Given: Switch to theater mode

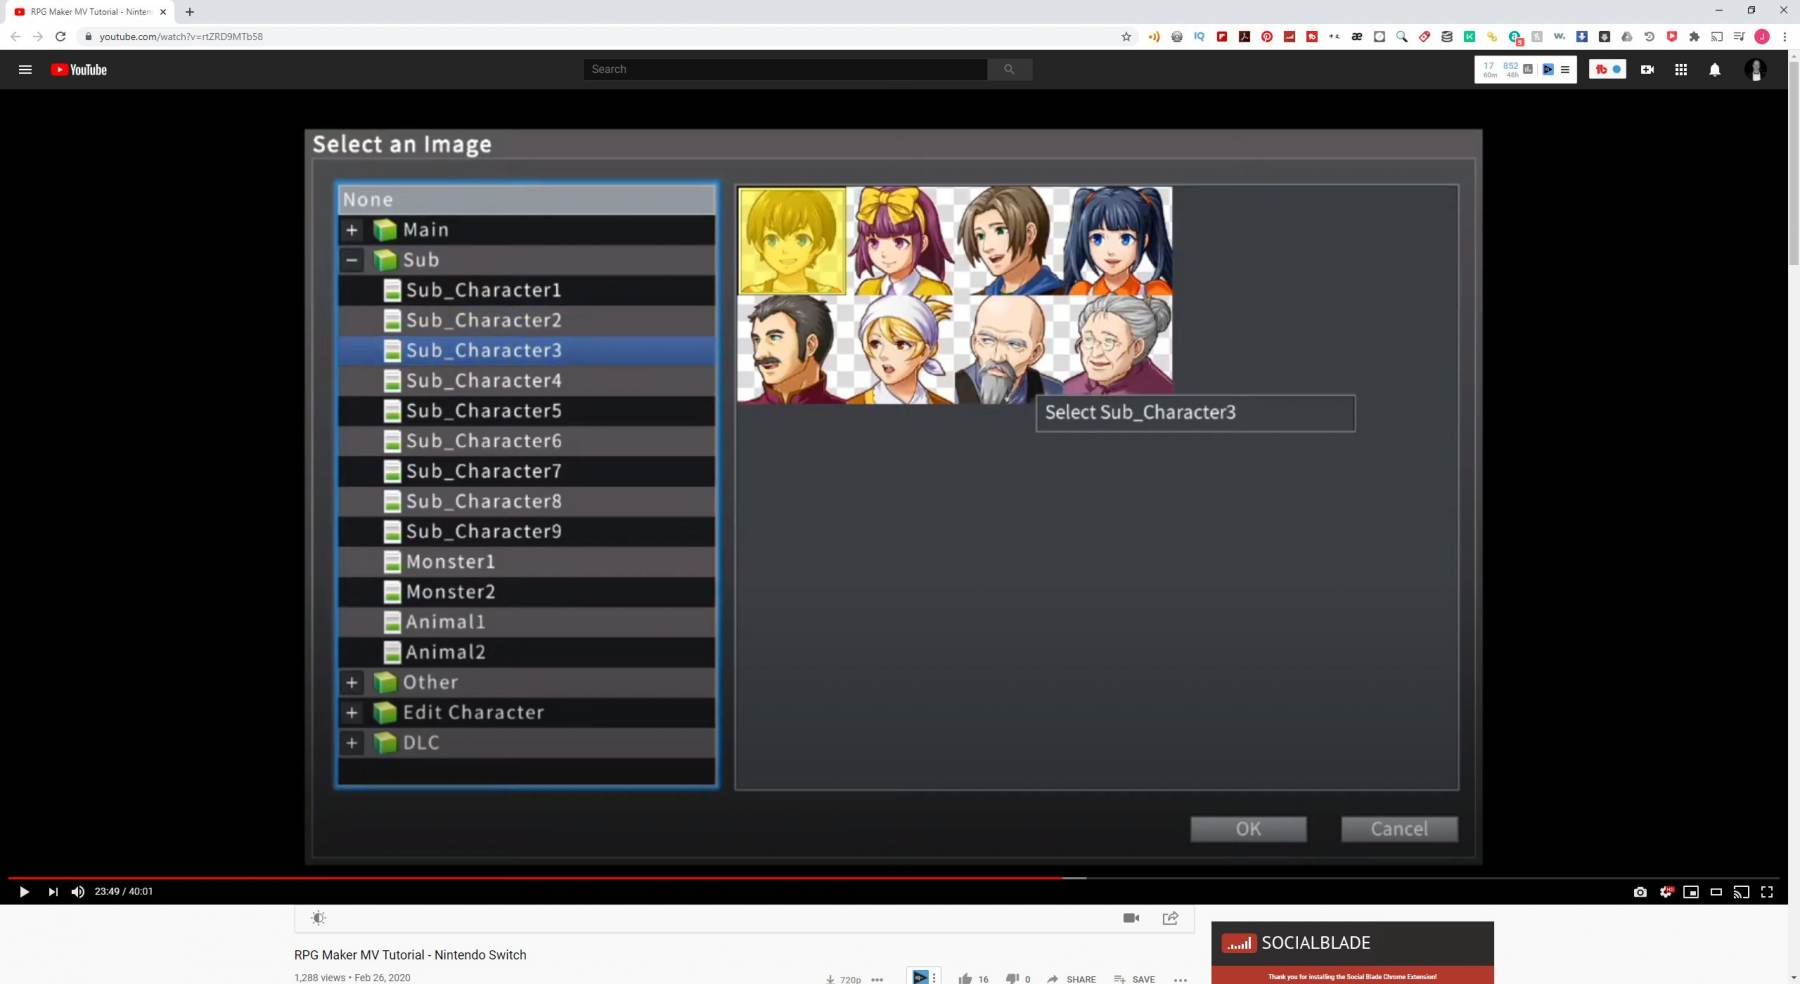Looking at the screenshot, I should (x=1716, y=892).
